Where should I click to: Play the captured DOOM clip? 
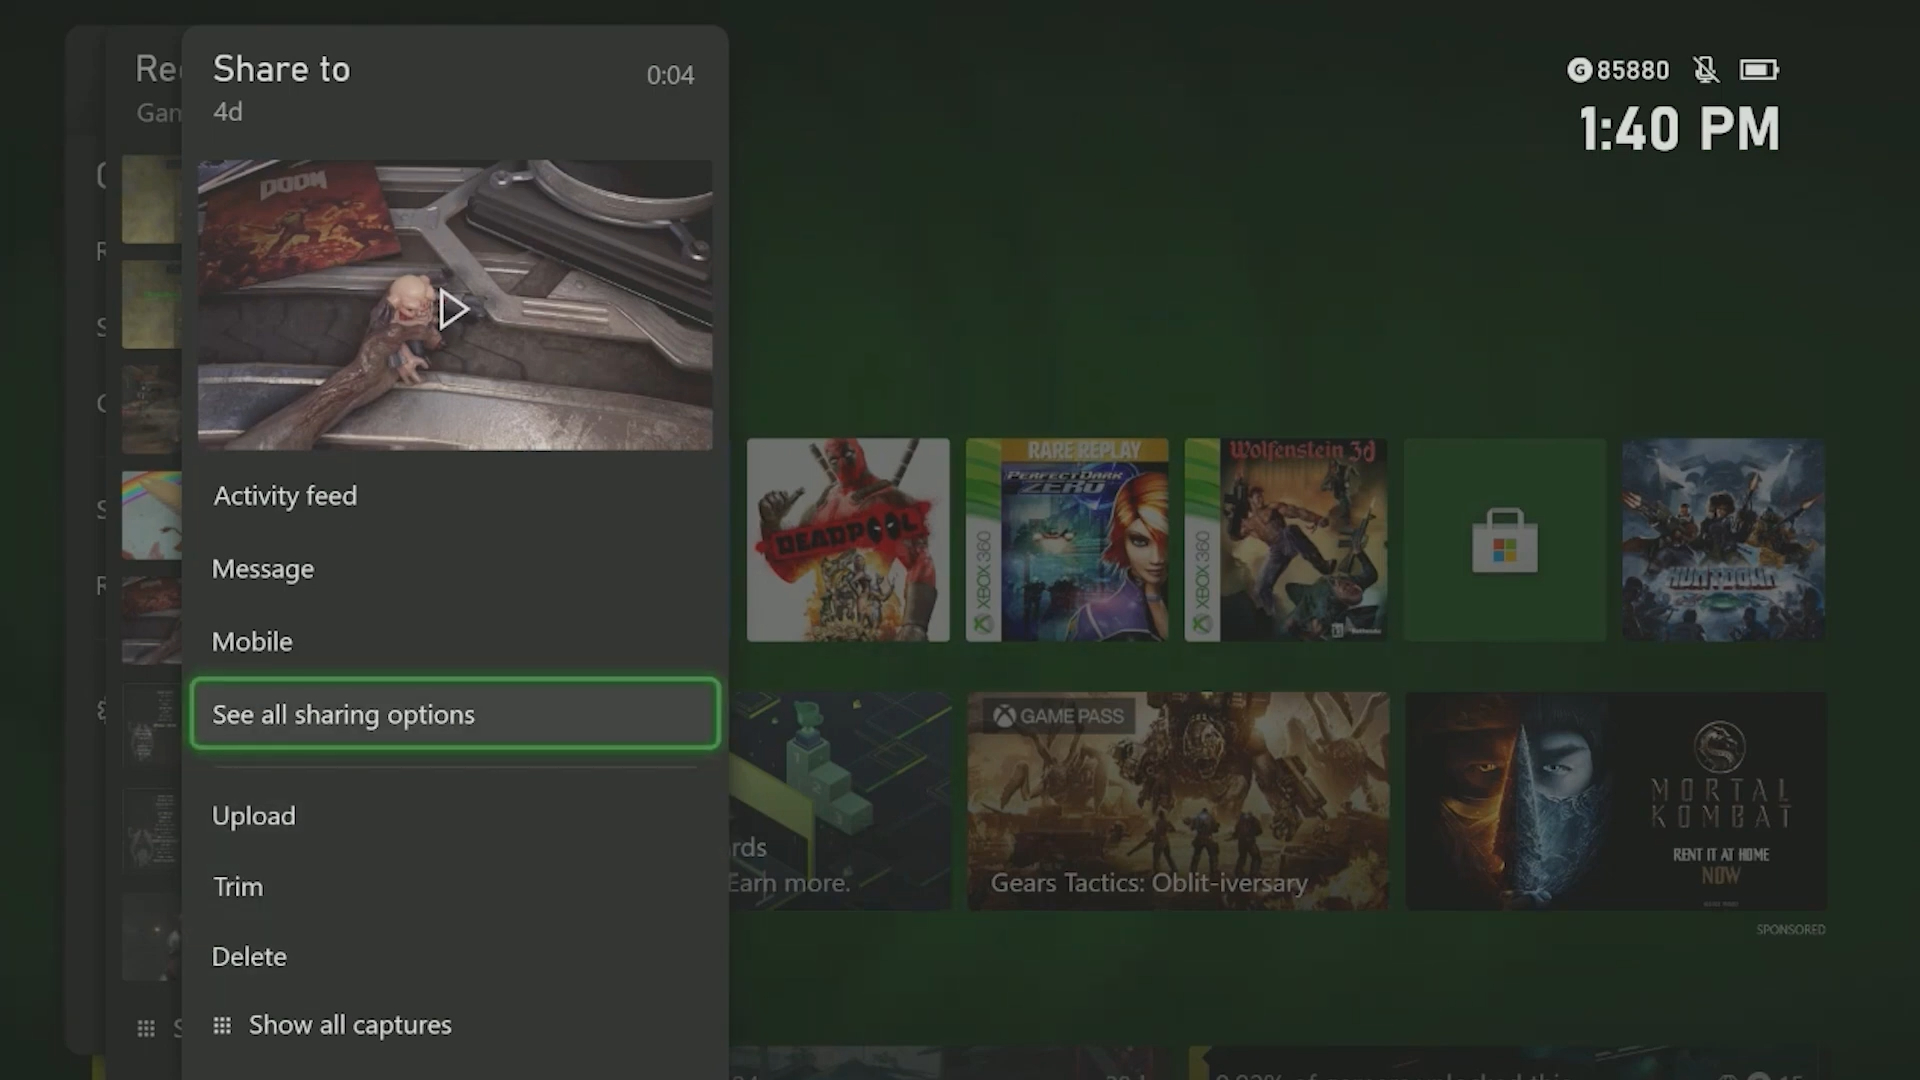(x=455, y=307)
